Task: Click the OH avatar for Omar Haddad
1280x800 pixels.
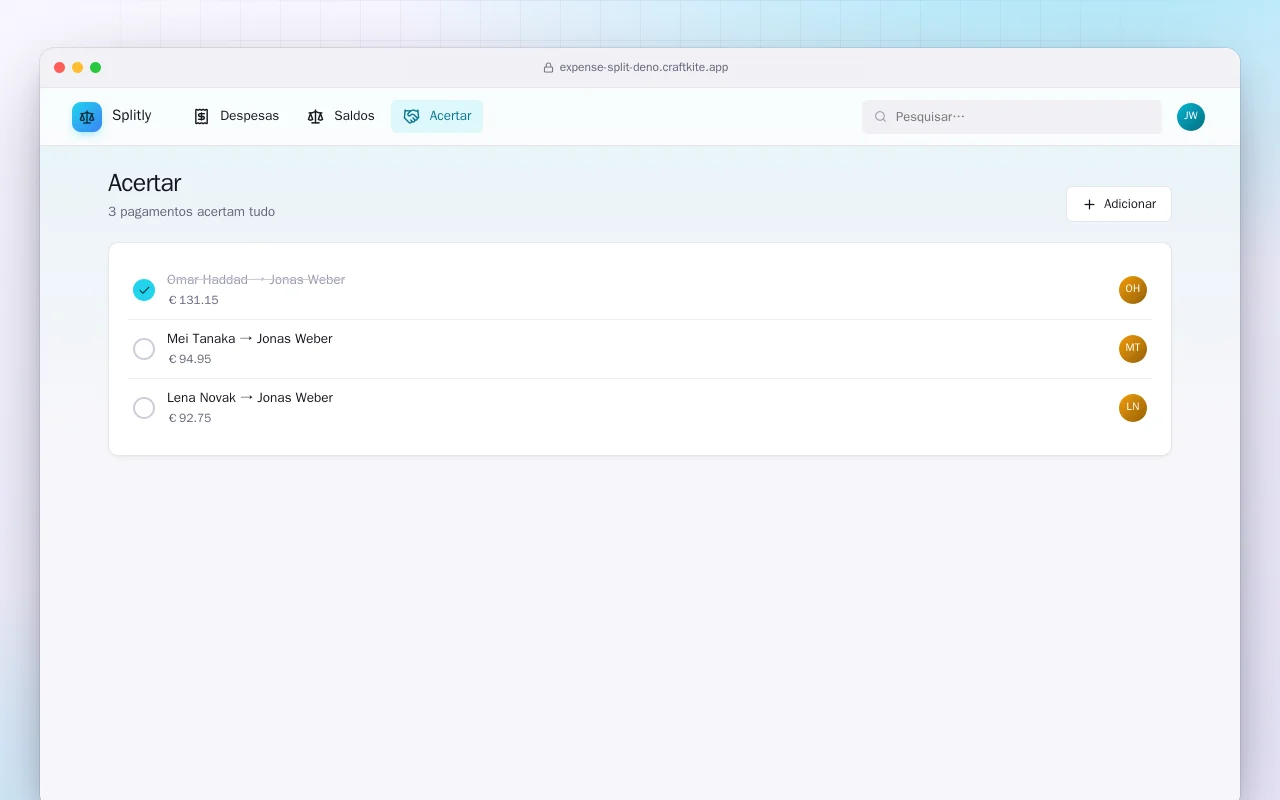Action: [x=1133, y=290]
